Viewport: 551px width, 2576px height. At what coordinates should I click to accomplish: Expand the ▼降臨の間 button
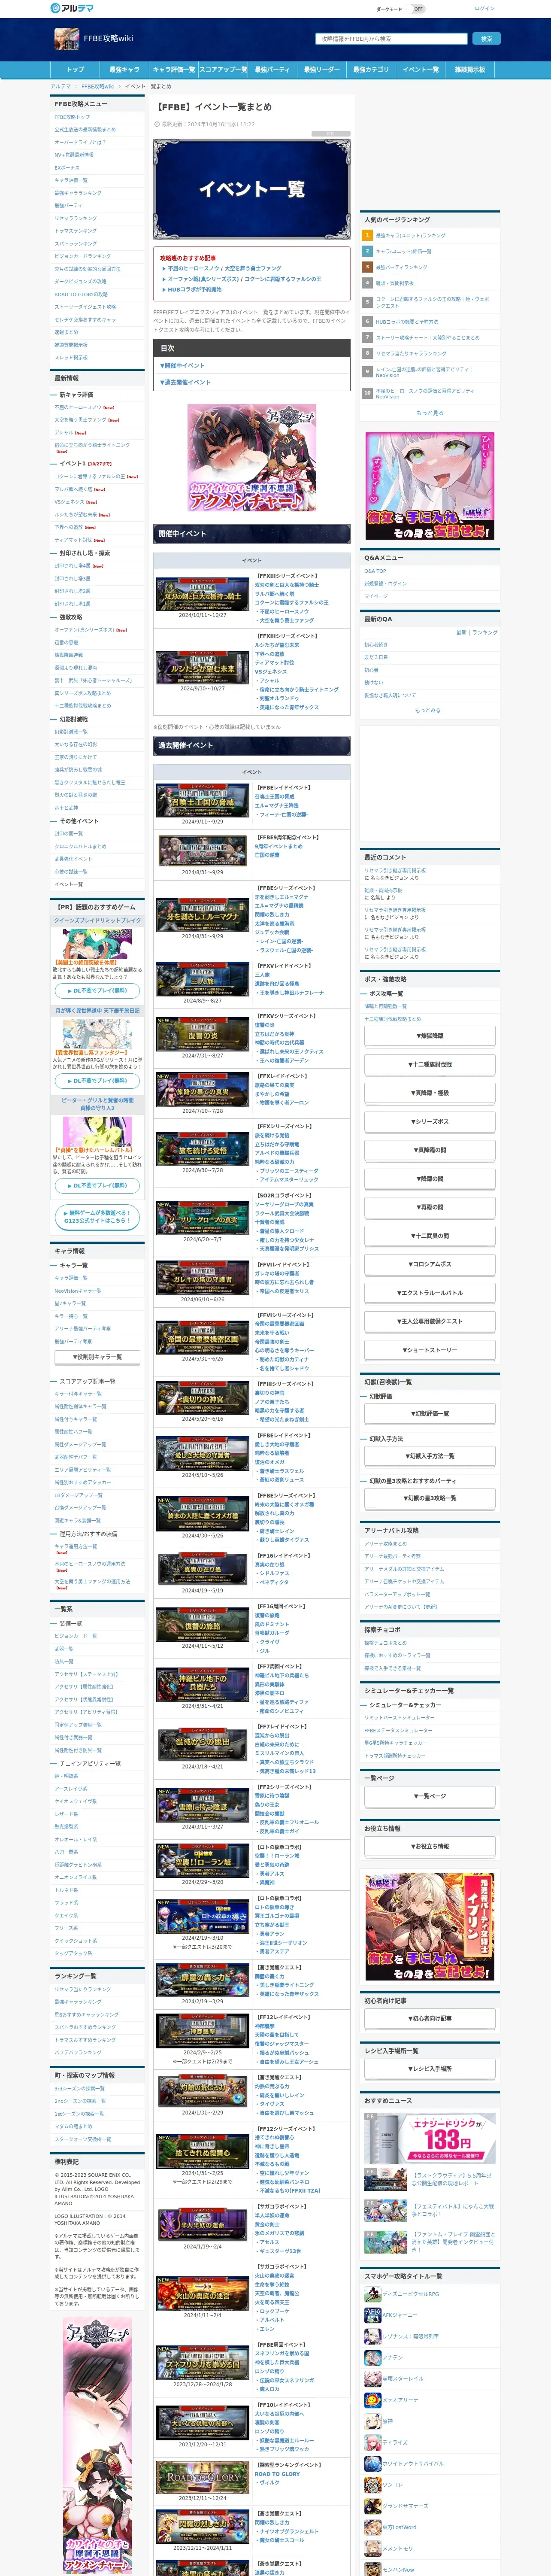point(430,1179)
